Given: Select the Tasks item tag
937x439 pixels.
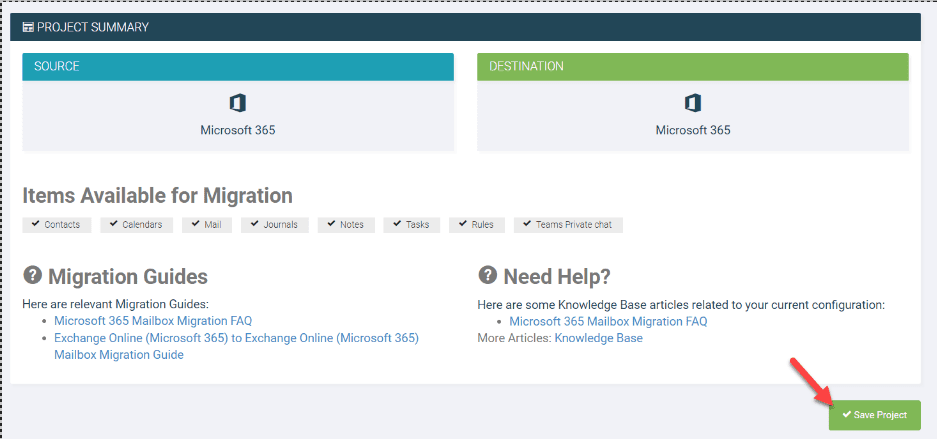Looking at the screenshot, I should (411, 225).
